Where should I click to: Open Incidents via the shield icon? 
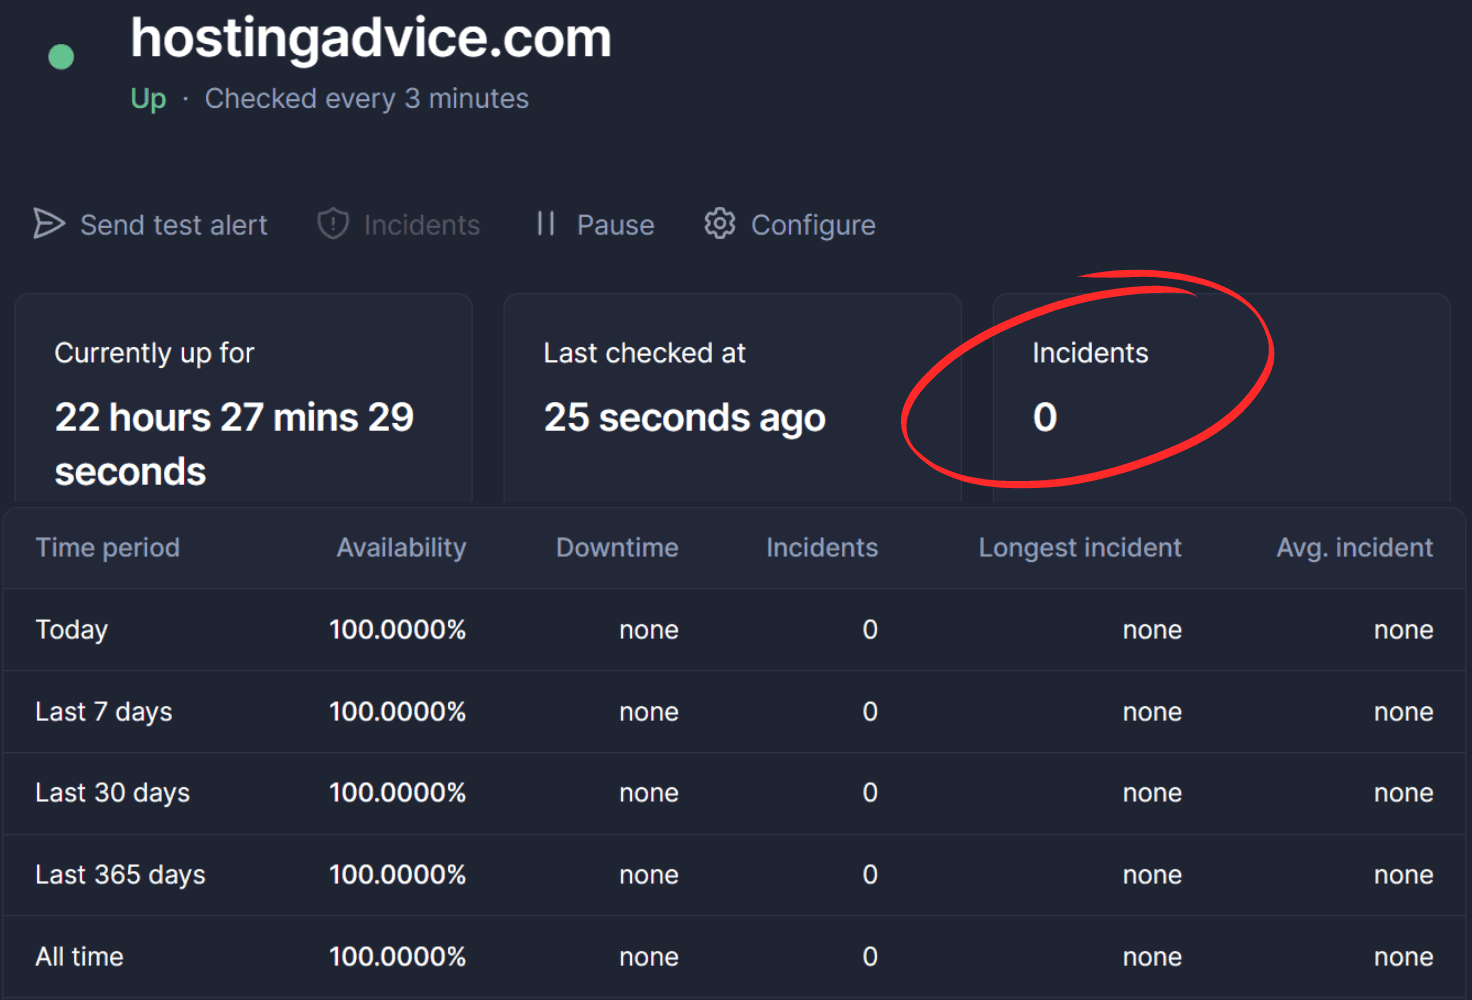tap(331, 224)
